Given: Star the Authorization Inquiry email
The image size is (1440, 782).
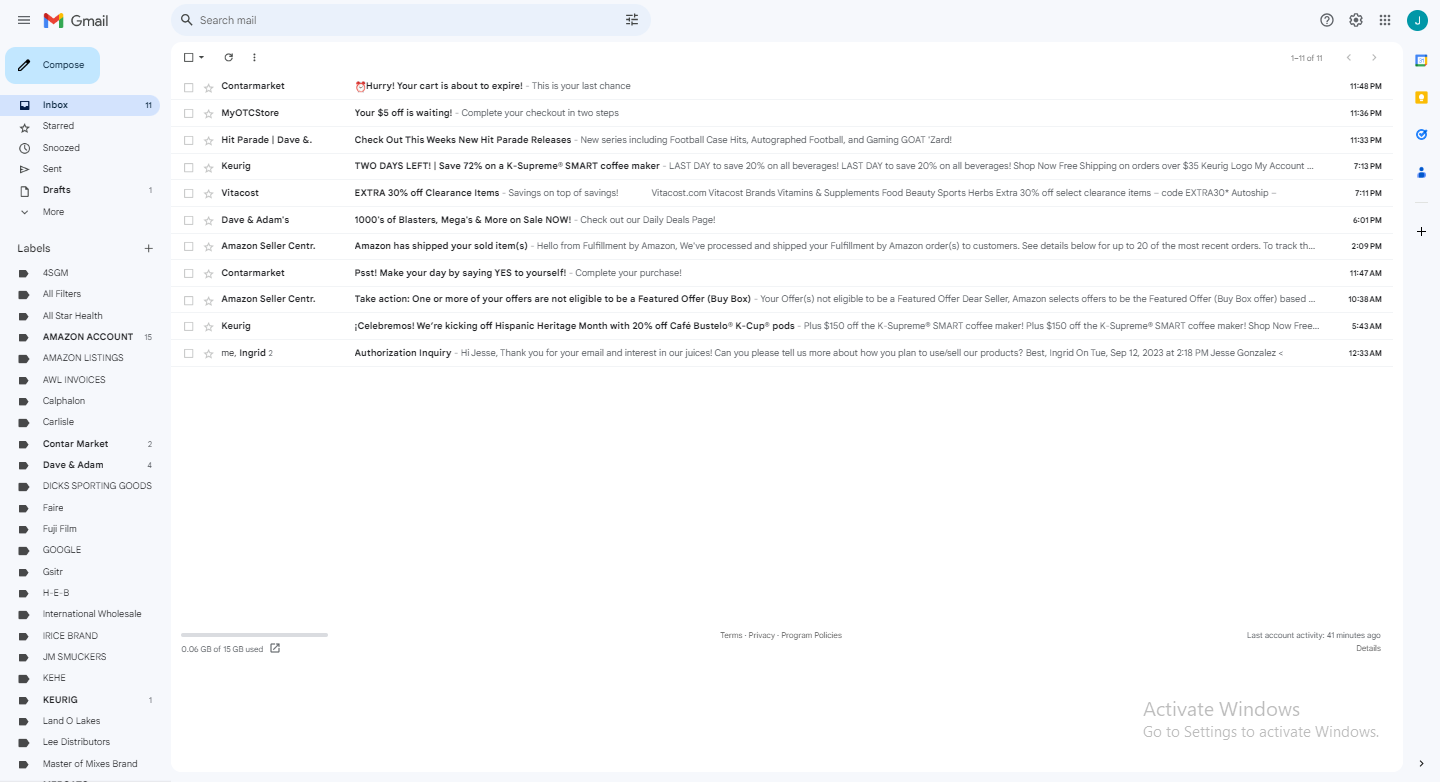Looking at the screenshot, I should click(208, 354).
